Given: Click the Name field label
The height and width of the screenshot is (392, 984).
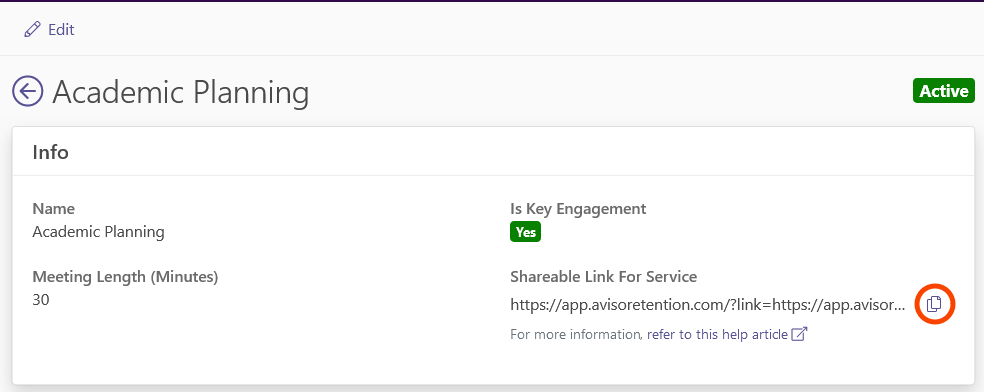Looking at the screenshot, I should click(x=53, y=209).
